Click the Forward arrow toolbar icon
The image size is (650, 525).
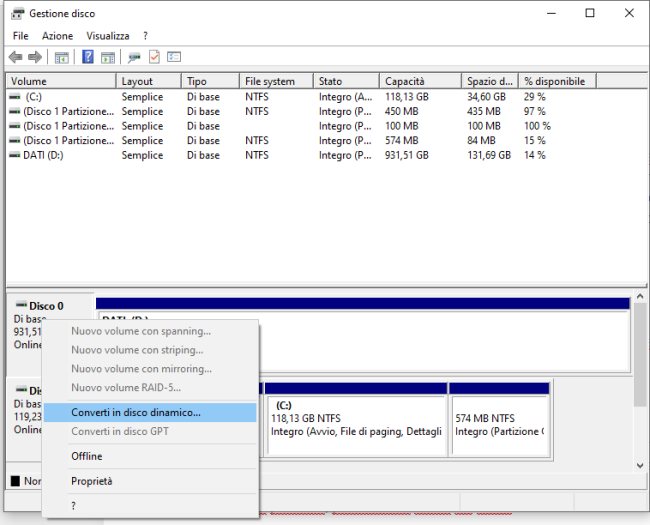[35, 57]
